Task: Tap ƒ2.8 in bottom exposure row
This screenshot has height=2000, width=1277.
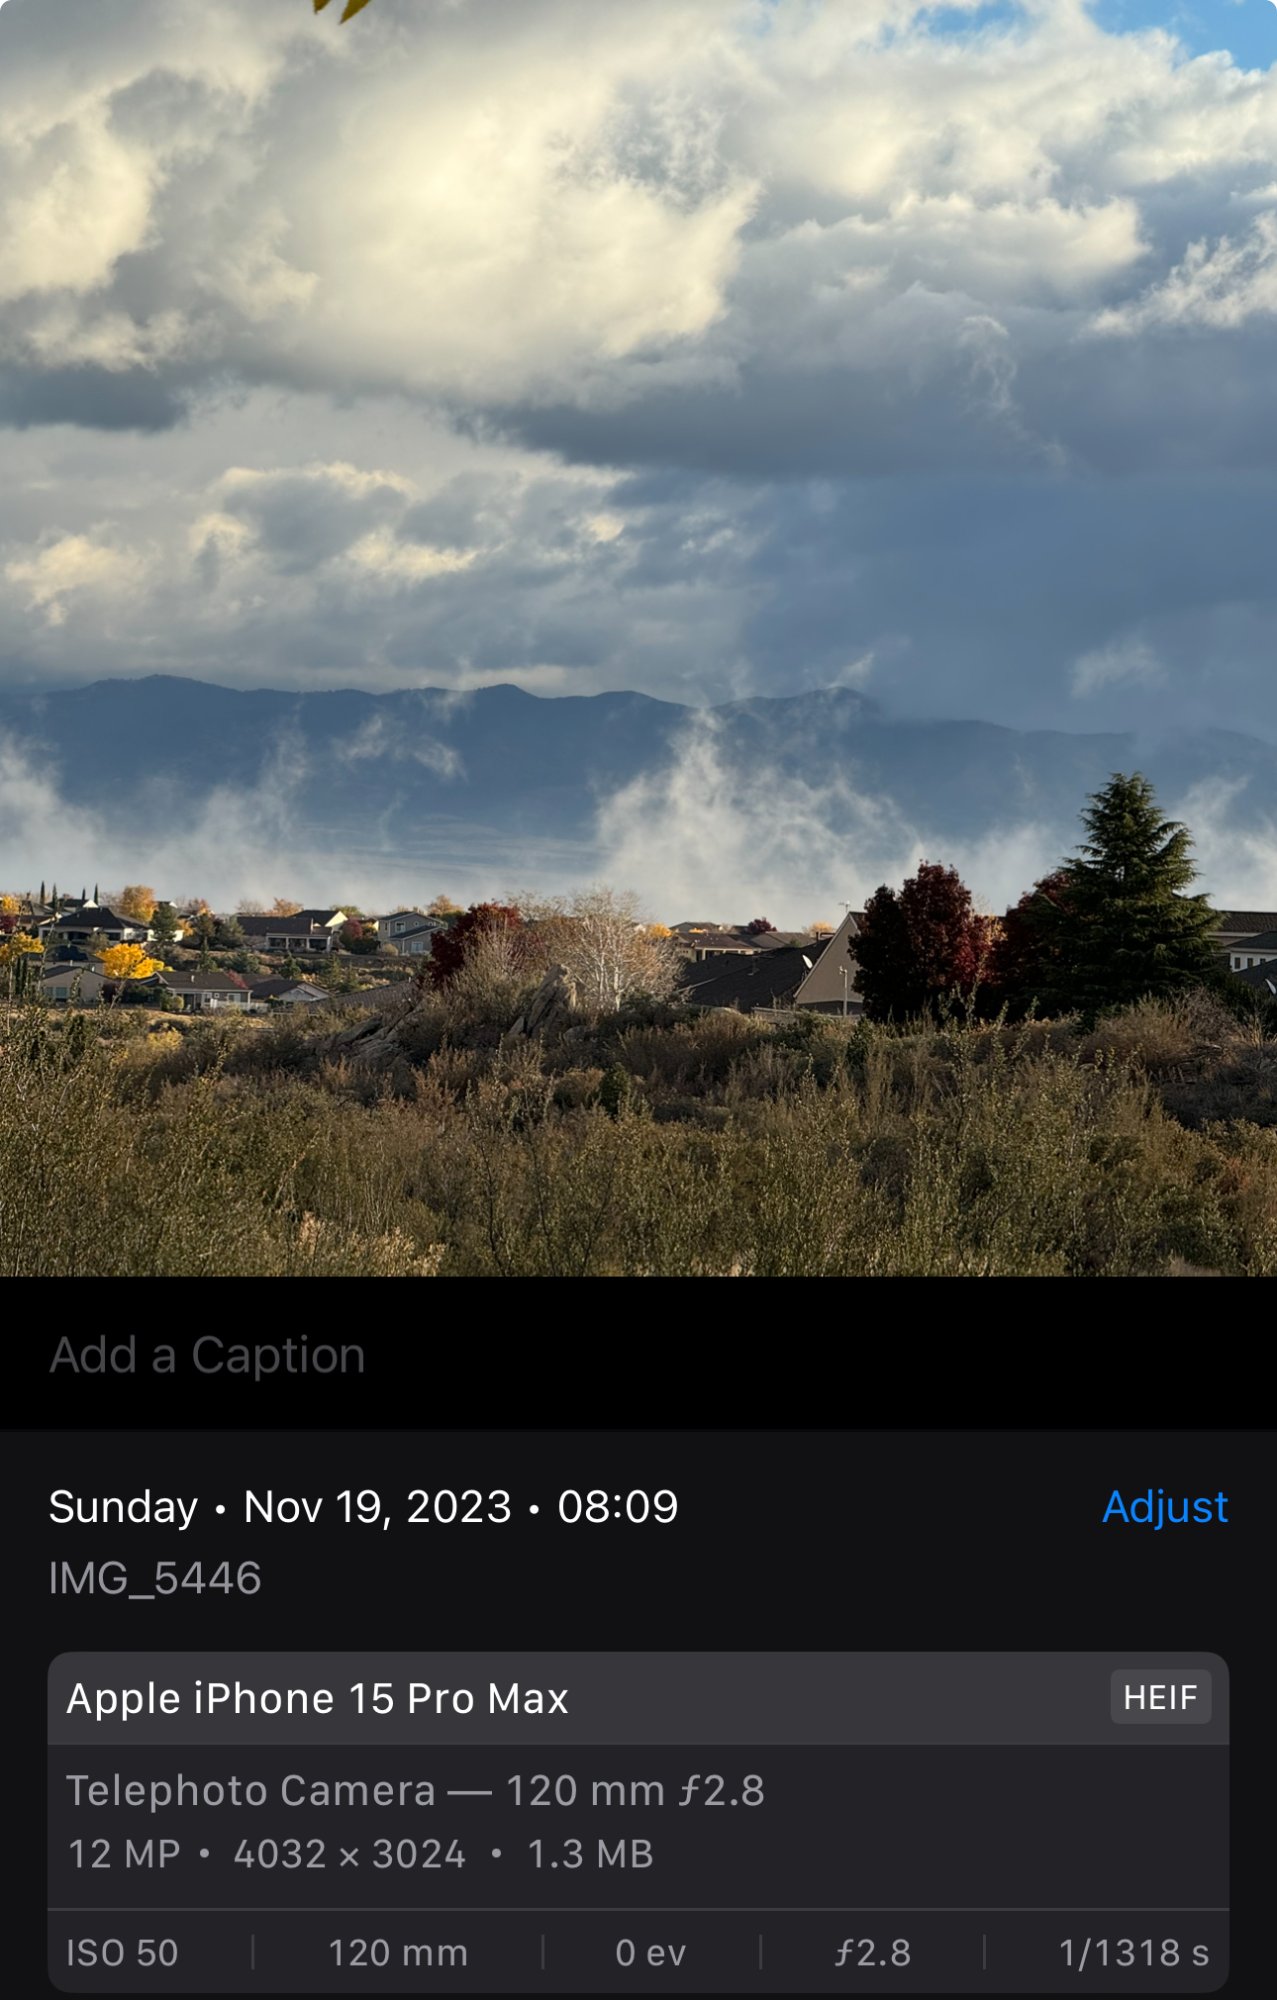Action: [x=873, y=1952]
